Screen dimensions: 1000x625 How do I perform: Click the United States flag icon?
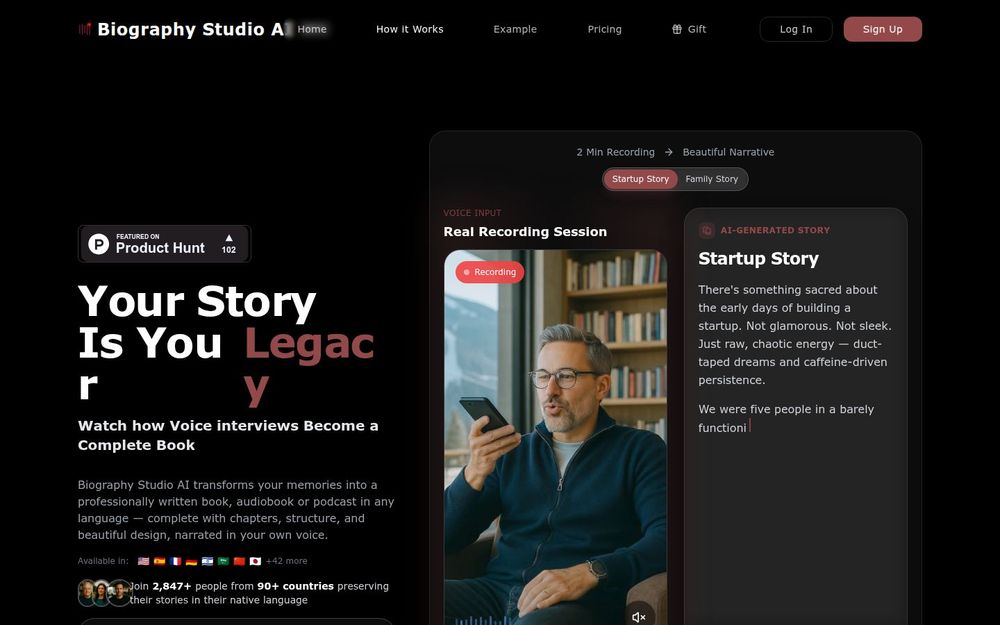(143, 561)
